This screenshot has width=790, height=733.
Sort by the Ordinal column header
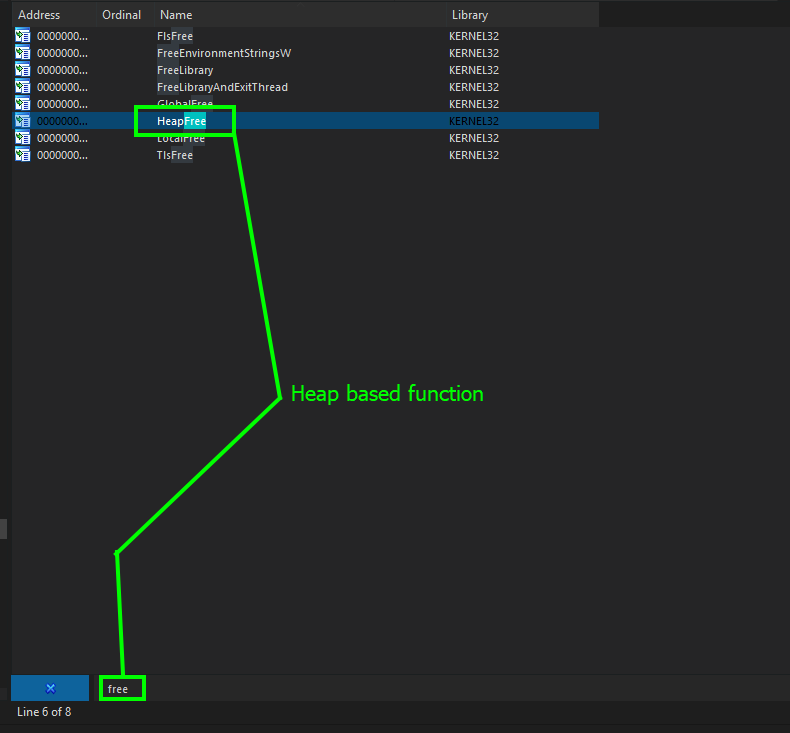[121, 15]
